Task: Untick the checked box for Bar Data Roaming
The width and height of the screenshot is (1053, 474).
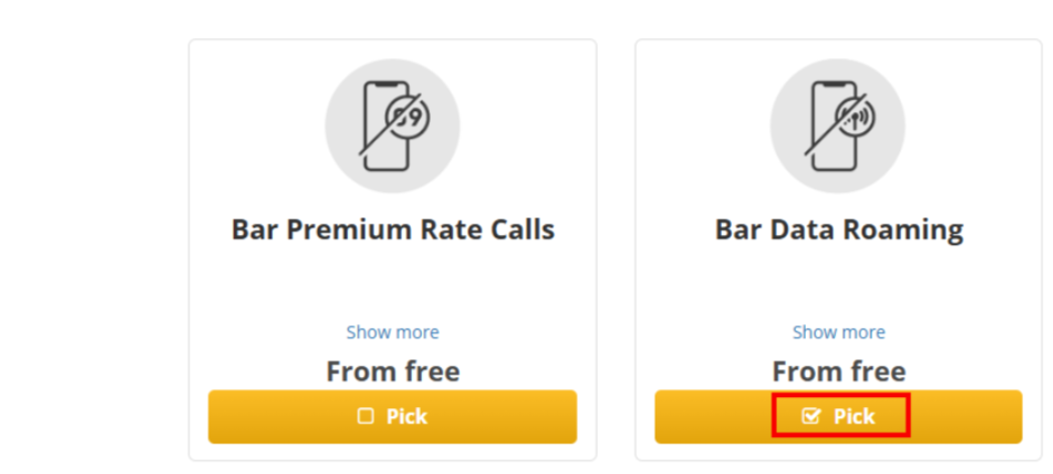Action: point(811,416)
